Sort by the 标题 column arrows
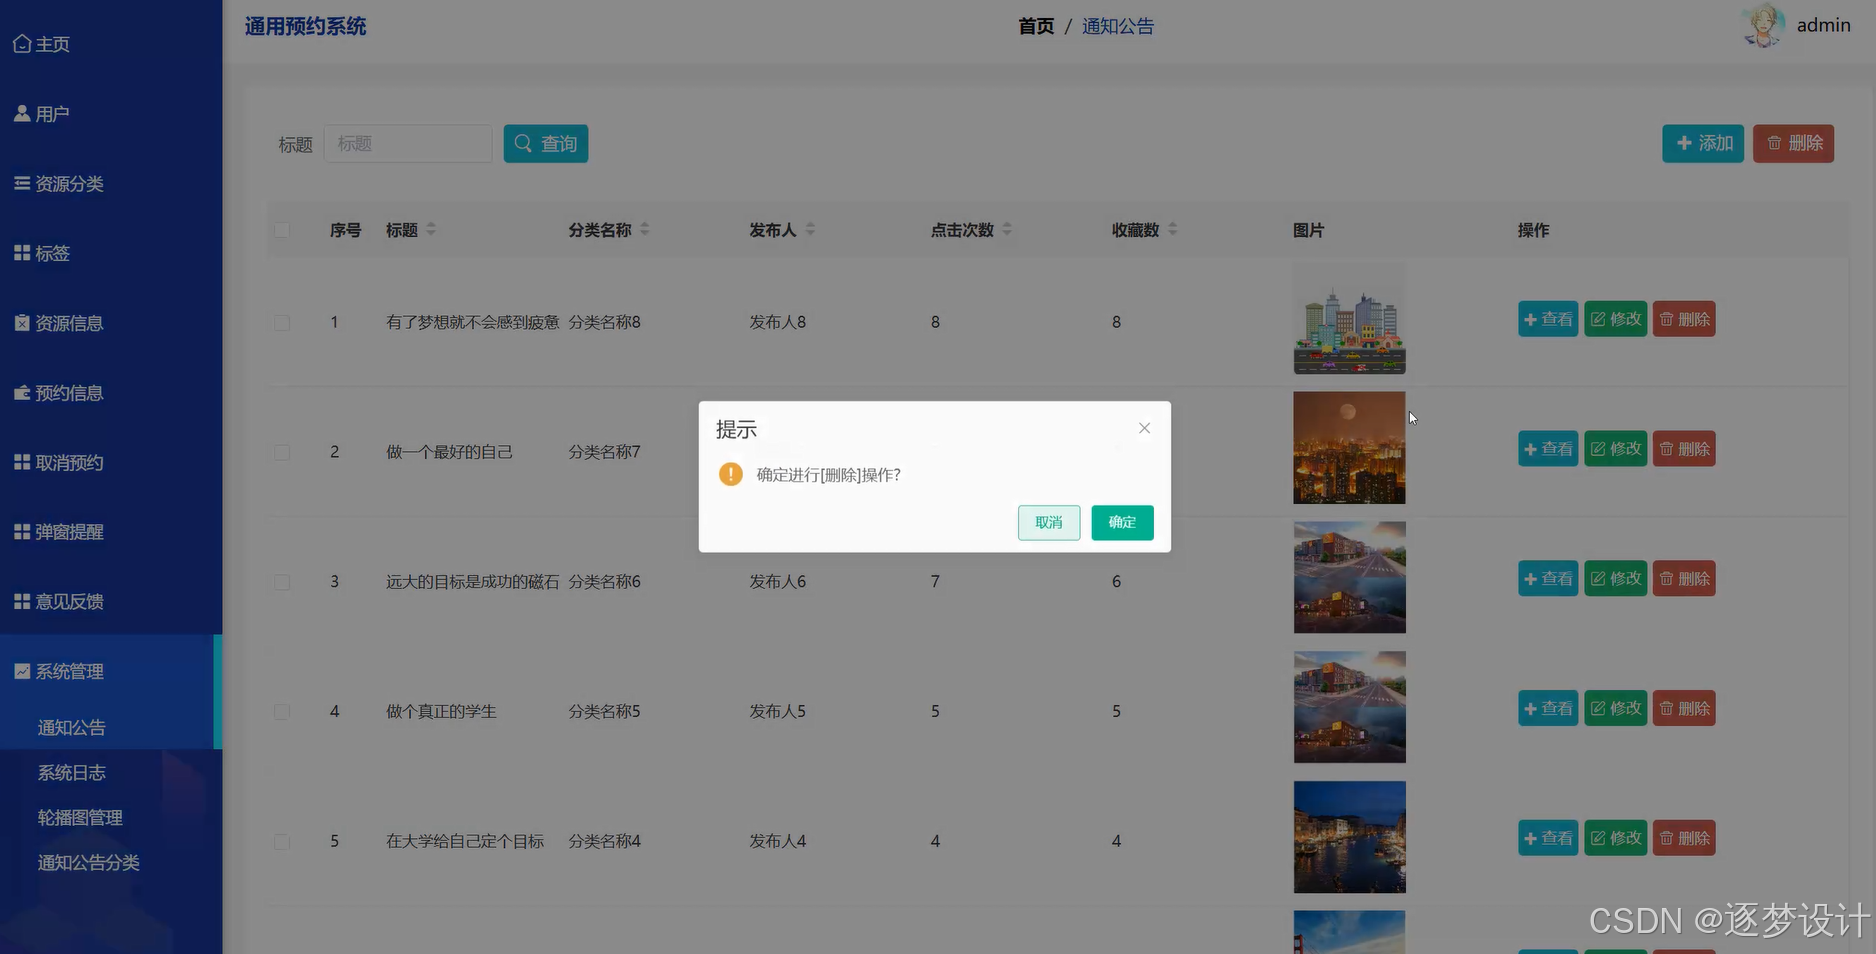The width and height of the screenshot is (1876, 954). 431,229
